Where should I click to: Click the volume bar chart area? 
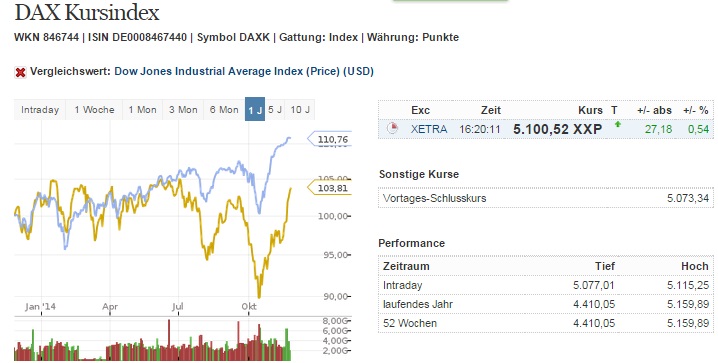coord(152,340)
